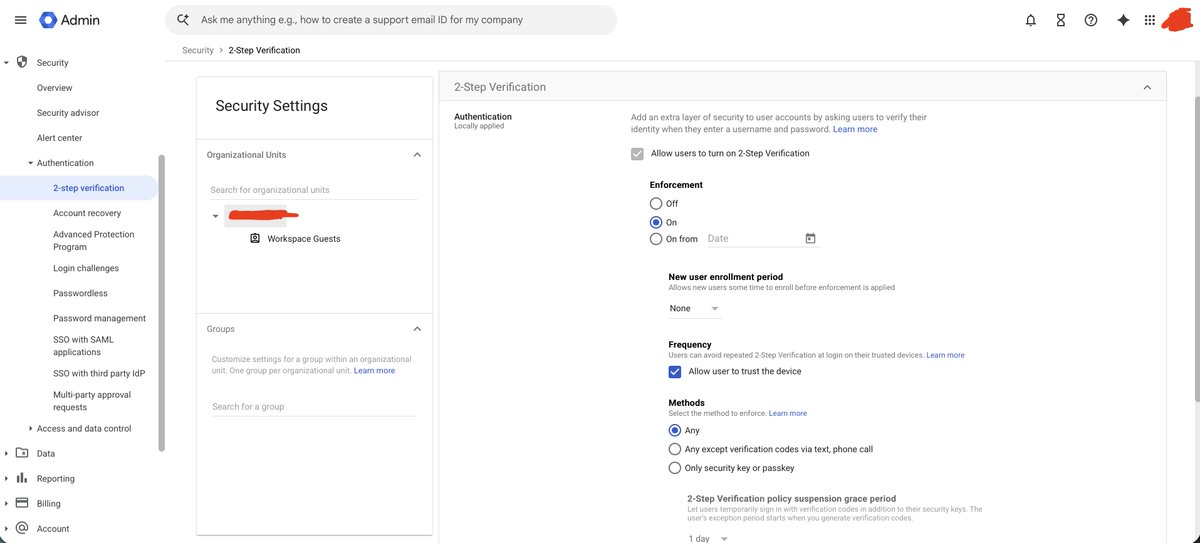Click Learn more in Methods section
The image size is (1200, 543).
click(x=787, y=413)
